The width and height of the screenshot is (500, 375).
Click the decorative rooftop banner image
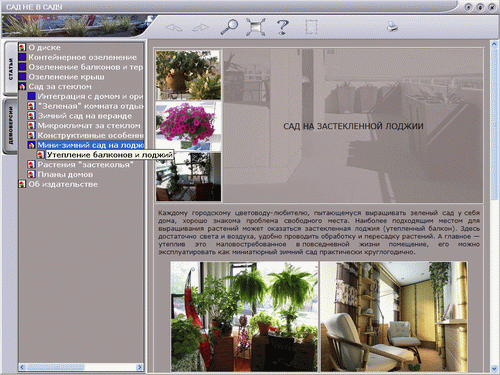(77, 26)
